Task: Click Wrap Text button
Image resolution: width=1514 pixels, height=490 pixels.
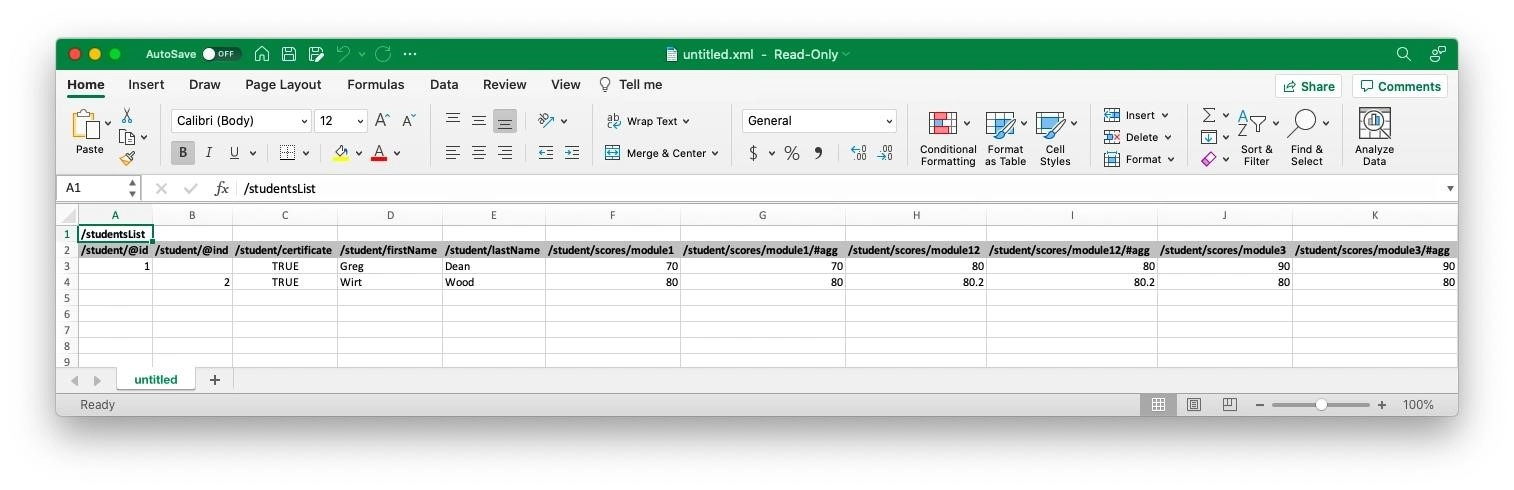Action: pos(647,121)
